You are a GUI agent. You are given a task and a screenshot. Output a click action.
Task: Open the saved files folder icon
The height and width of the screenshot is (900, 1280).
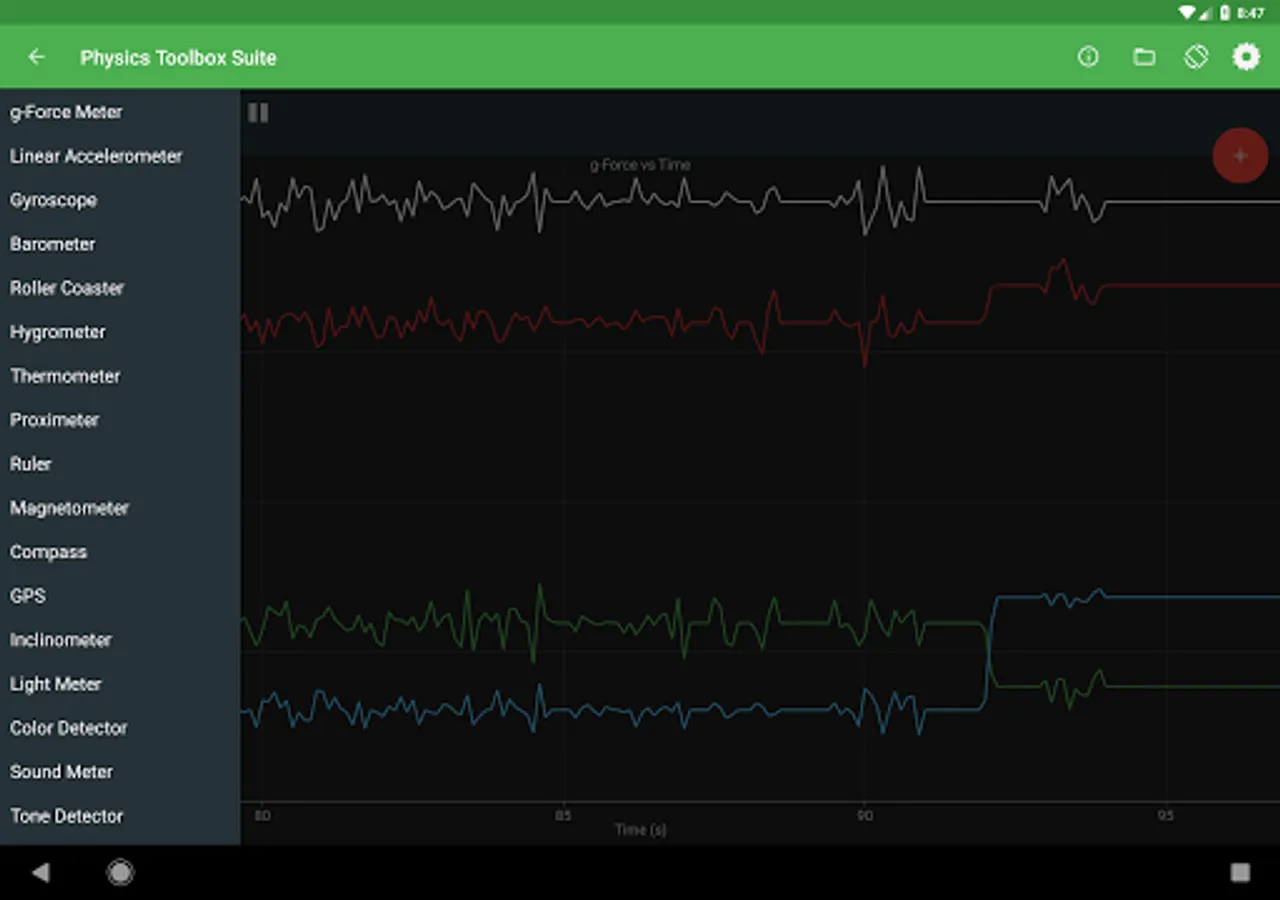[x=1144, y=57]
